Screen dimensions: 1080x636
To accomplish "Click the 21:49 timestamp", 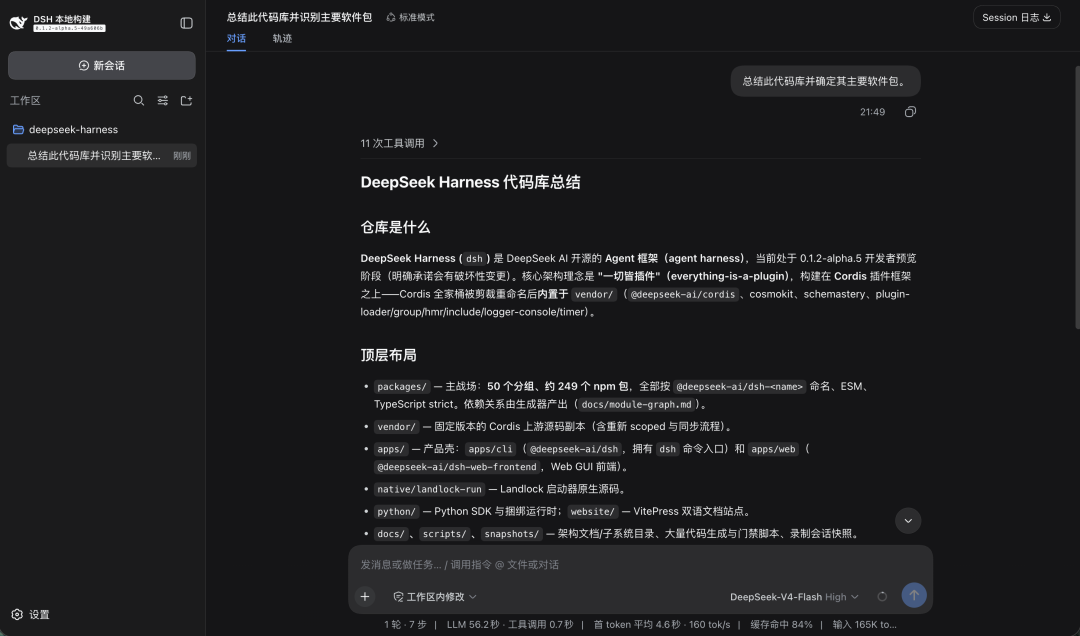I will 872,112.
